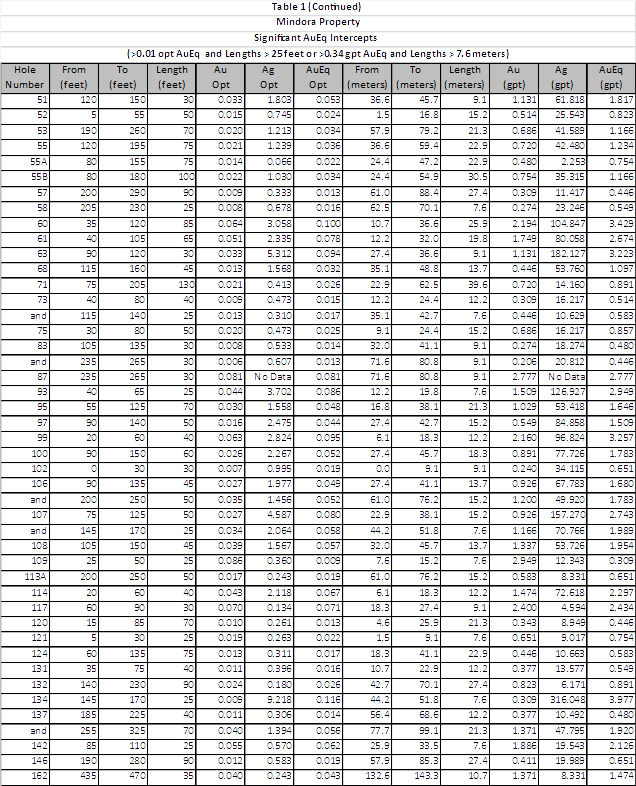Click Ag Opt value '4.587' for hole 107
The width and height of the screenshot is (636, 786).
(x=279, y=515)
